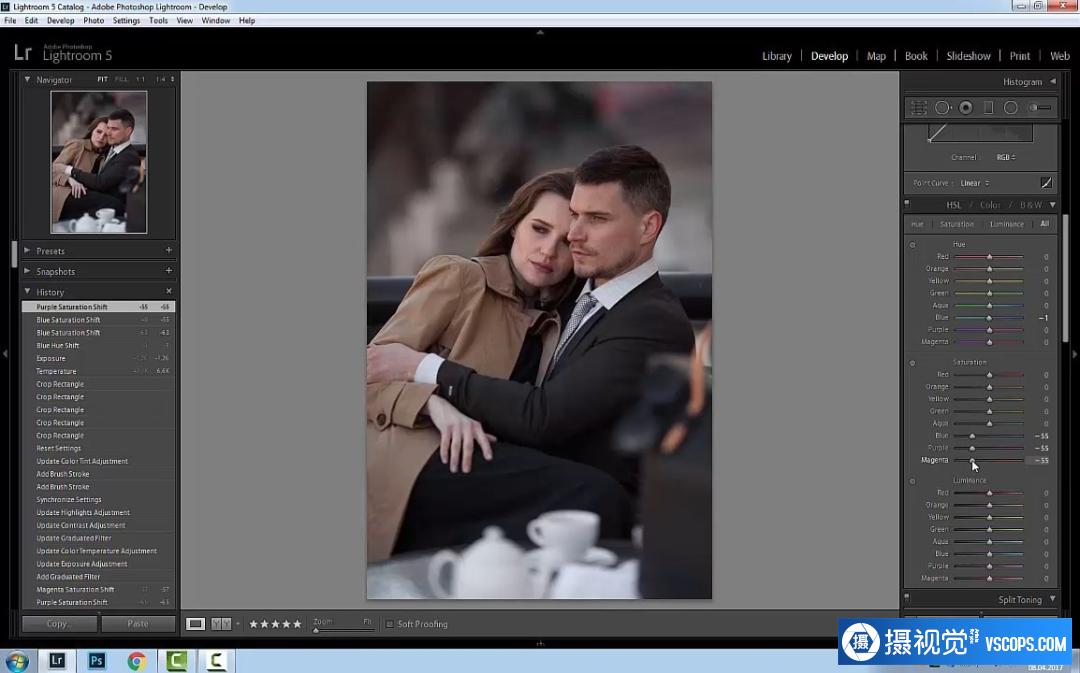The image size is (1080, 673).
Task: Expand the Histogram panel
Action: [x=1052, y=81]
